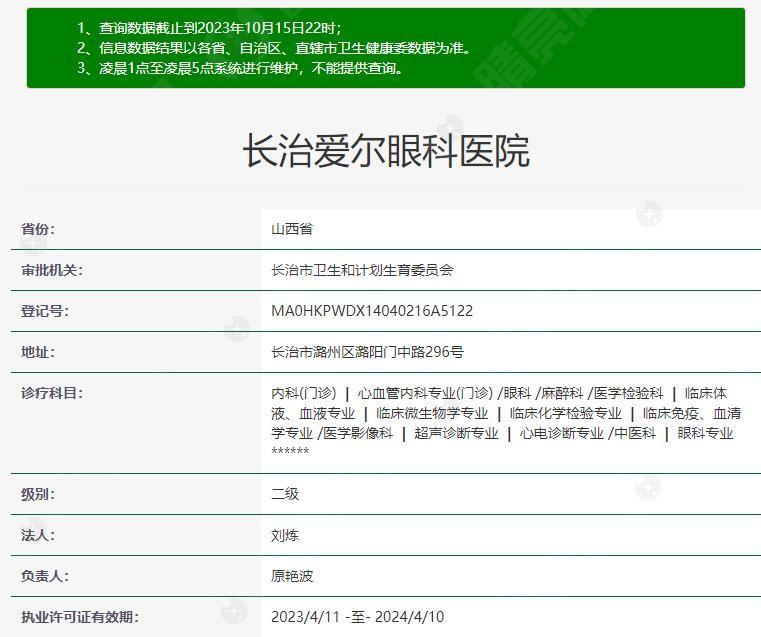Select registration number MA0HKPWDX14040216A5122
The height and width of the screenshot is (637, 761).
(x=372, y=310)
